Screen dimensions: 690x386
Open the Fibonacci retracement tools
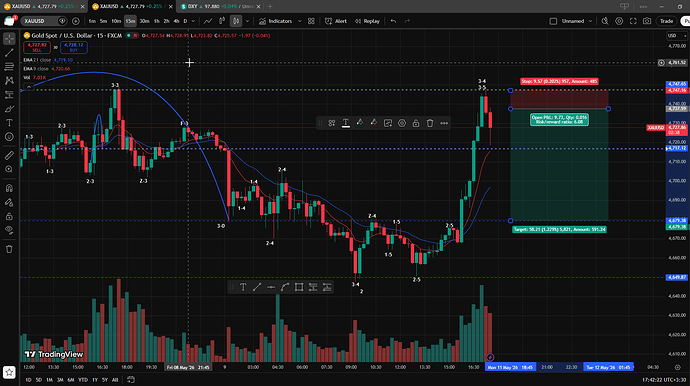9,67
